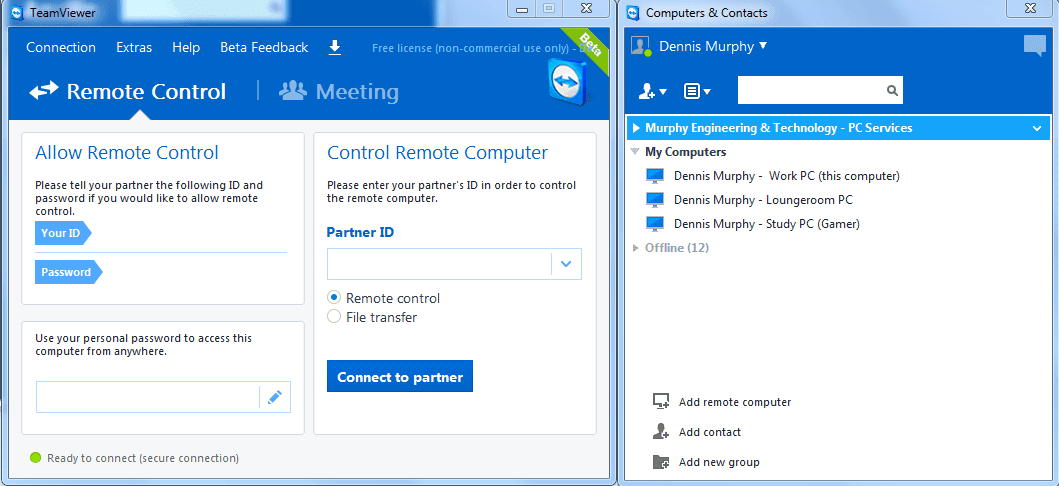This screenshot has width=1059, height=486.
Task: Expand the Murphy Engineering & Technology group triangle
Action: pyautogui.click(x=636, y=128)
